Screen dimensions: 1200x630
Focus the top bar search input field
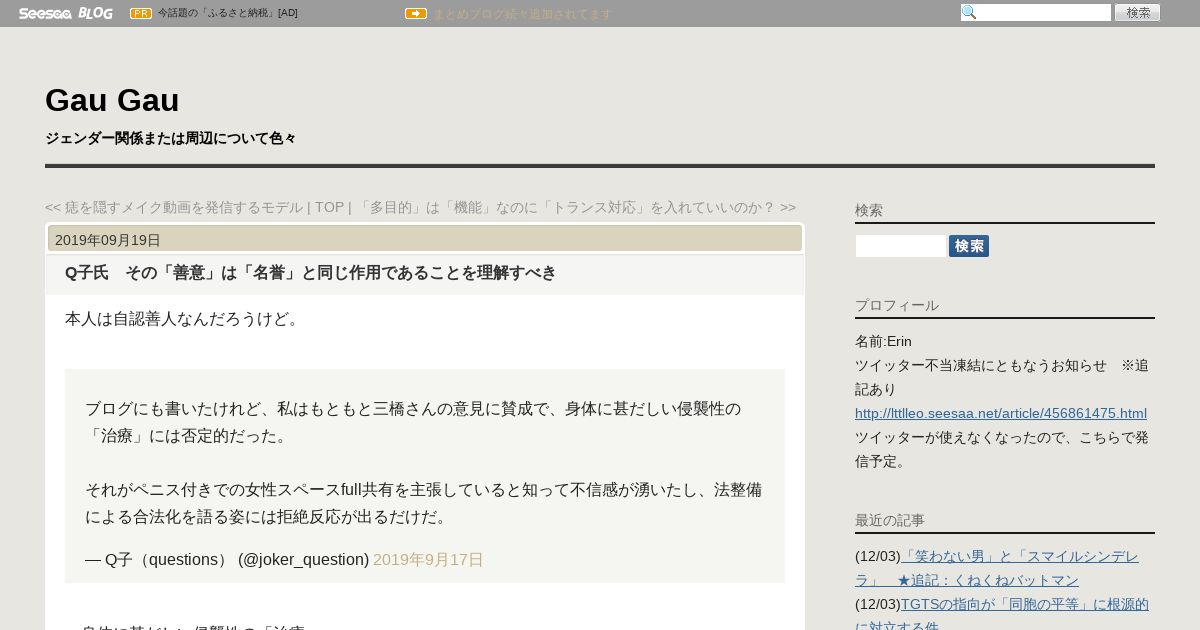click(x=1036, y=13)
